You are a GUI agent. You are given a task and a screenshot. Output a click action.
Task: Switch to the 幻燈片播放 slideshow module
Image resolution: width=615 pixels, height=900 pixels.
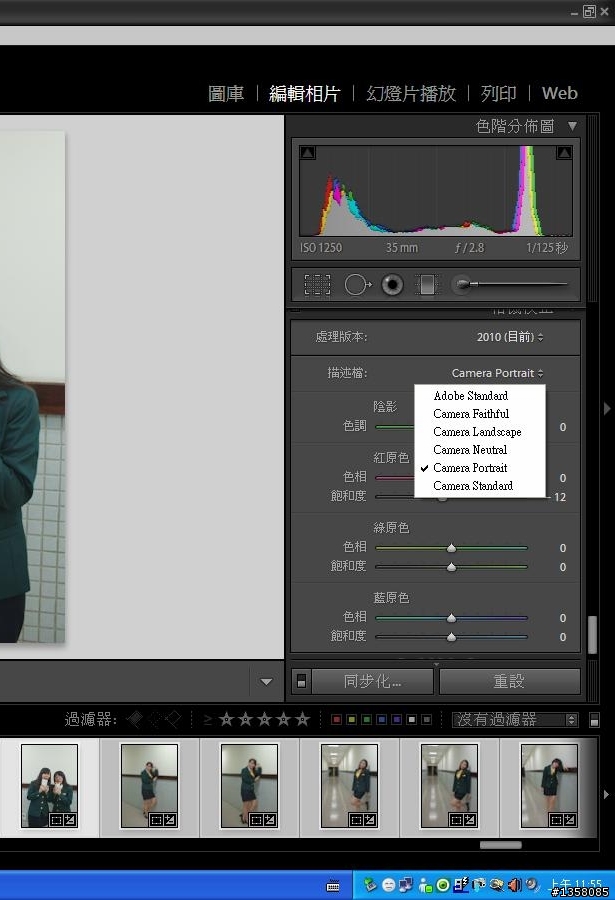coord(411,93)
